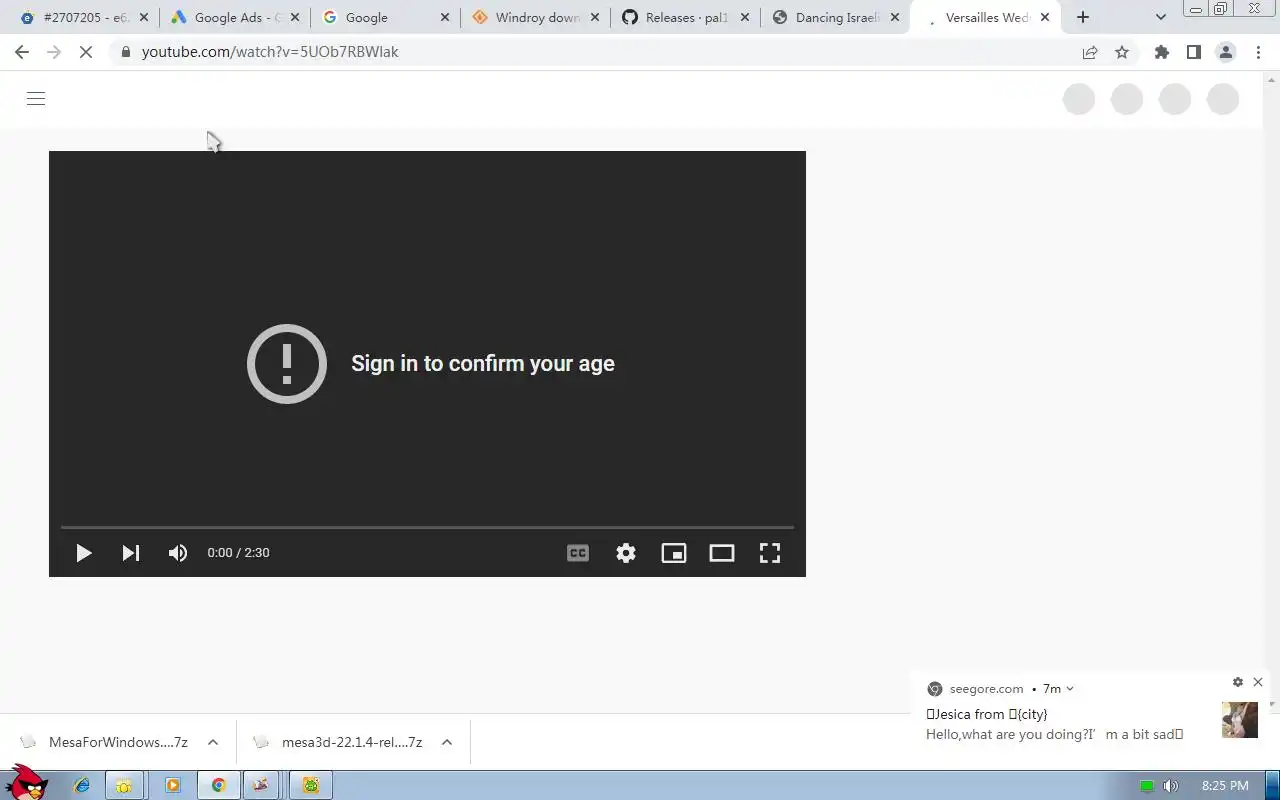This screenshot has width=1280, height=800.
Task: Play the YouTube video
Action: coord(84,553)
